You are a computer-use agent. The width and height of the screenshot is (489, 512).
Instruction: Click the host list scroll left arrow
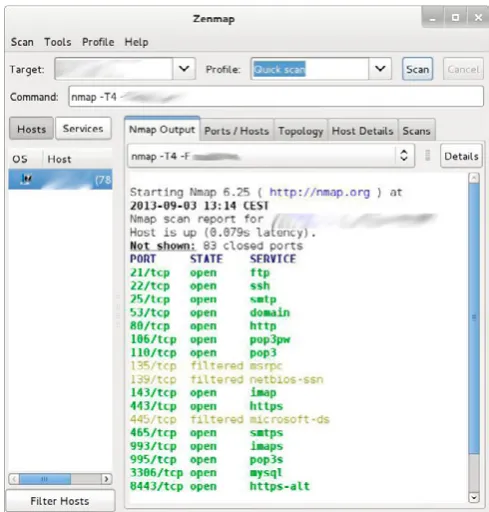point(14,479)
